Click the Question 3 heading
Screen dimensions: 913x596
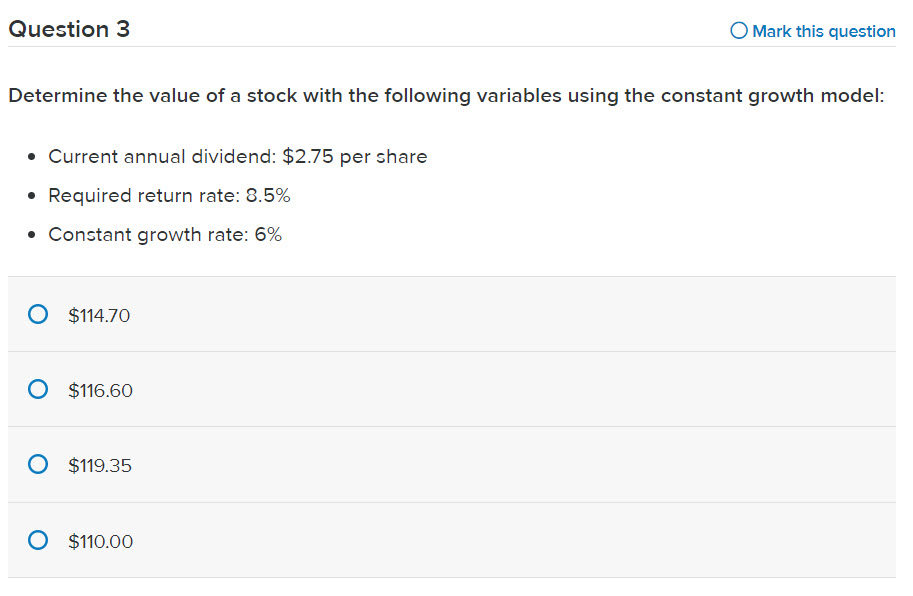[x=68, y=29]
